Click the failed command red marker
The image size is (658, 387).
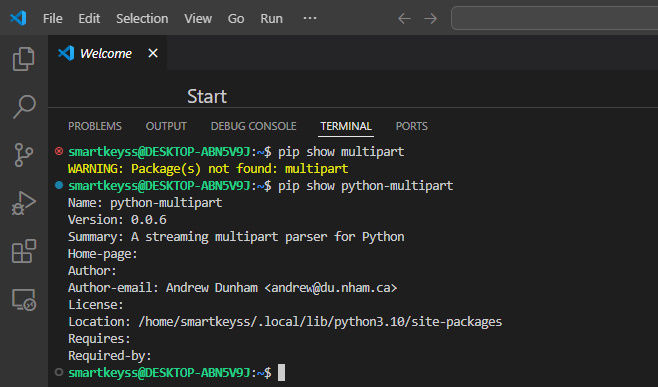[59, 151]
